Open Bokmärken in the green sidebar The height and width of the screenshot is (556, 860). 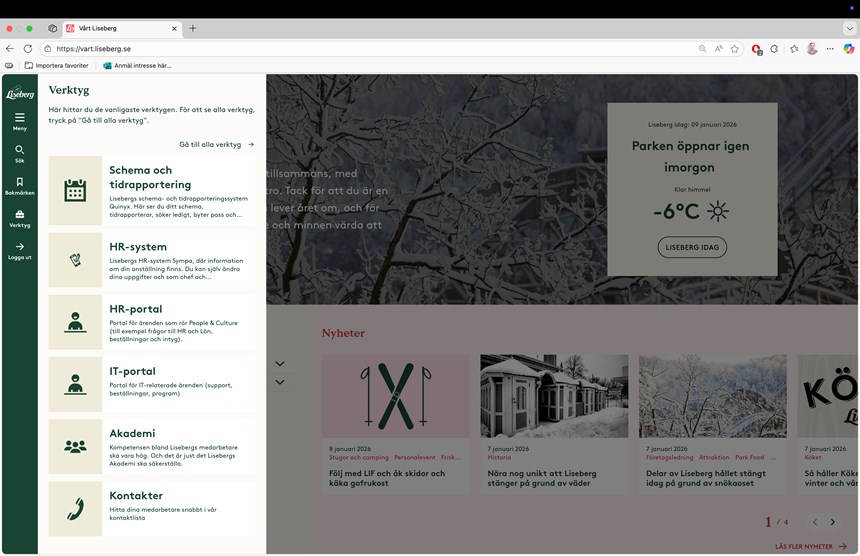click(19, 183)
